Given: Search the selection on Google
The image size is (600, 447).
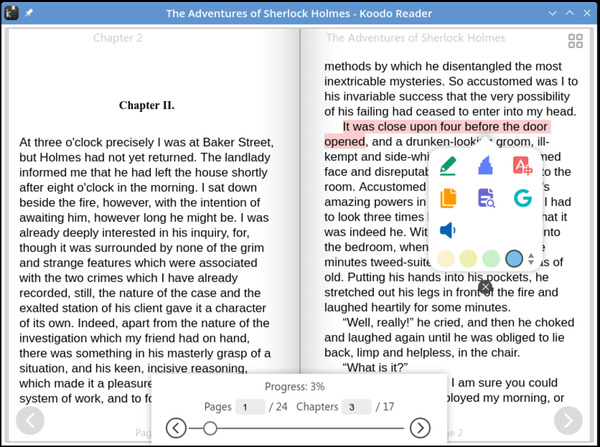Looking at the screenshot, I should click(523, 198).
